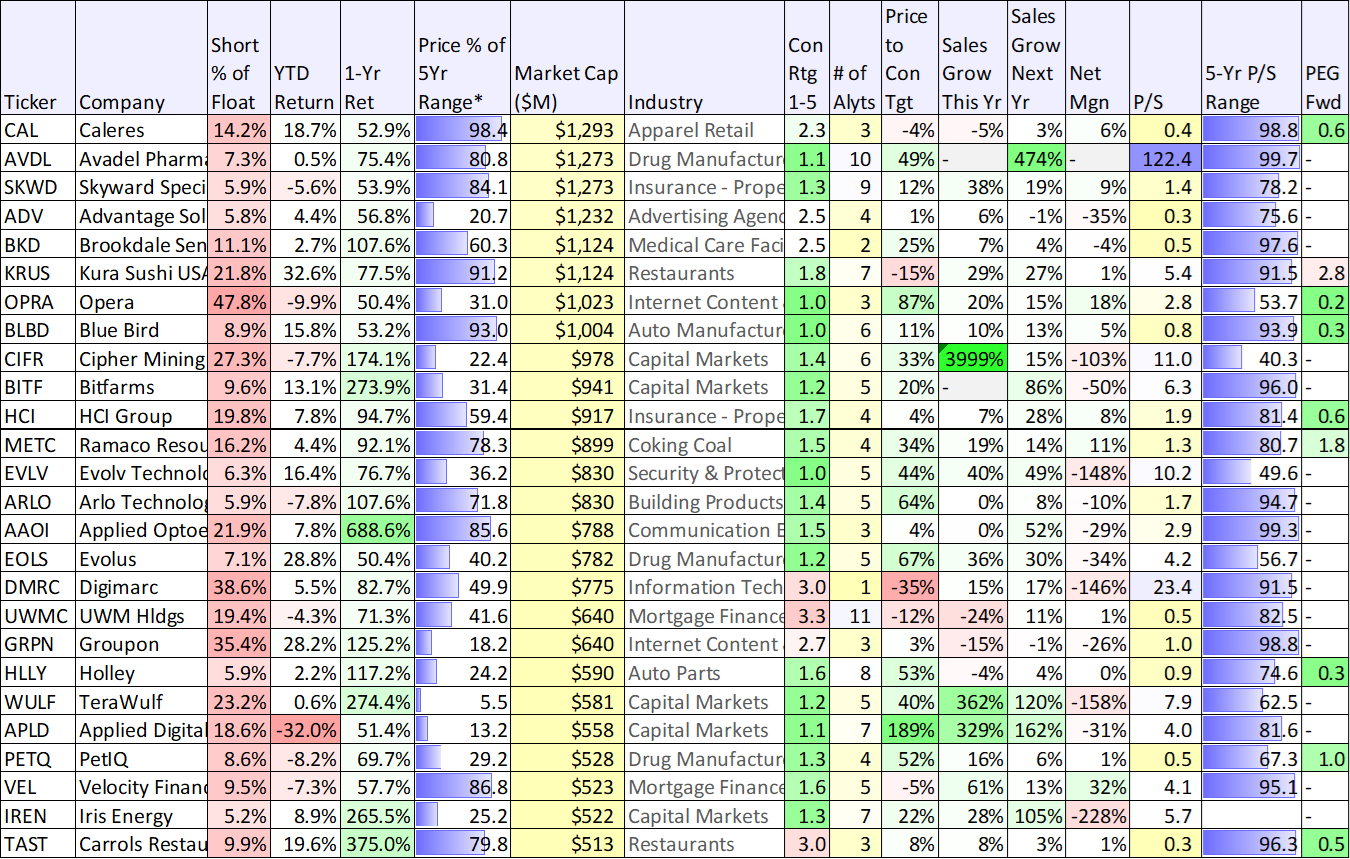
Task: Select APLD's 189% price to target
Action: (908, 730)
